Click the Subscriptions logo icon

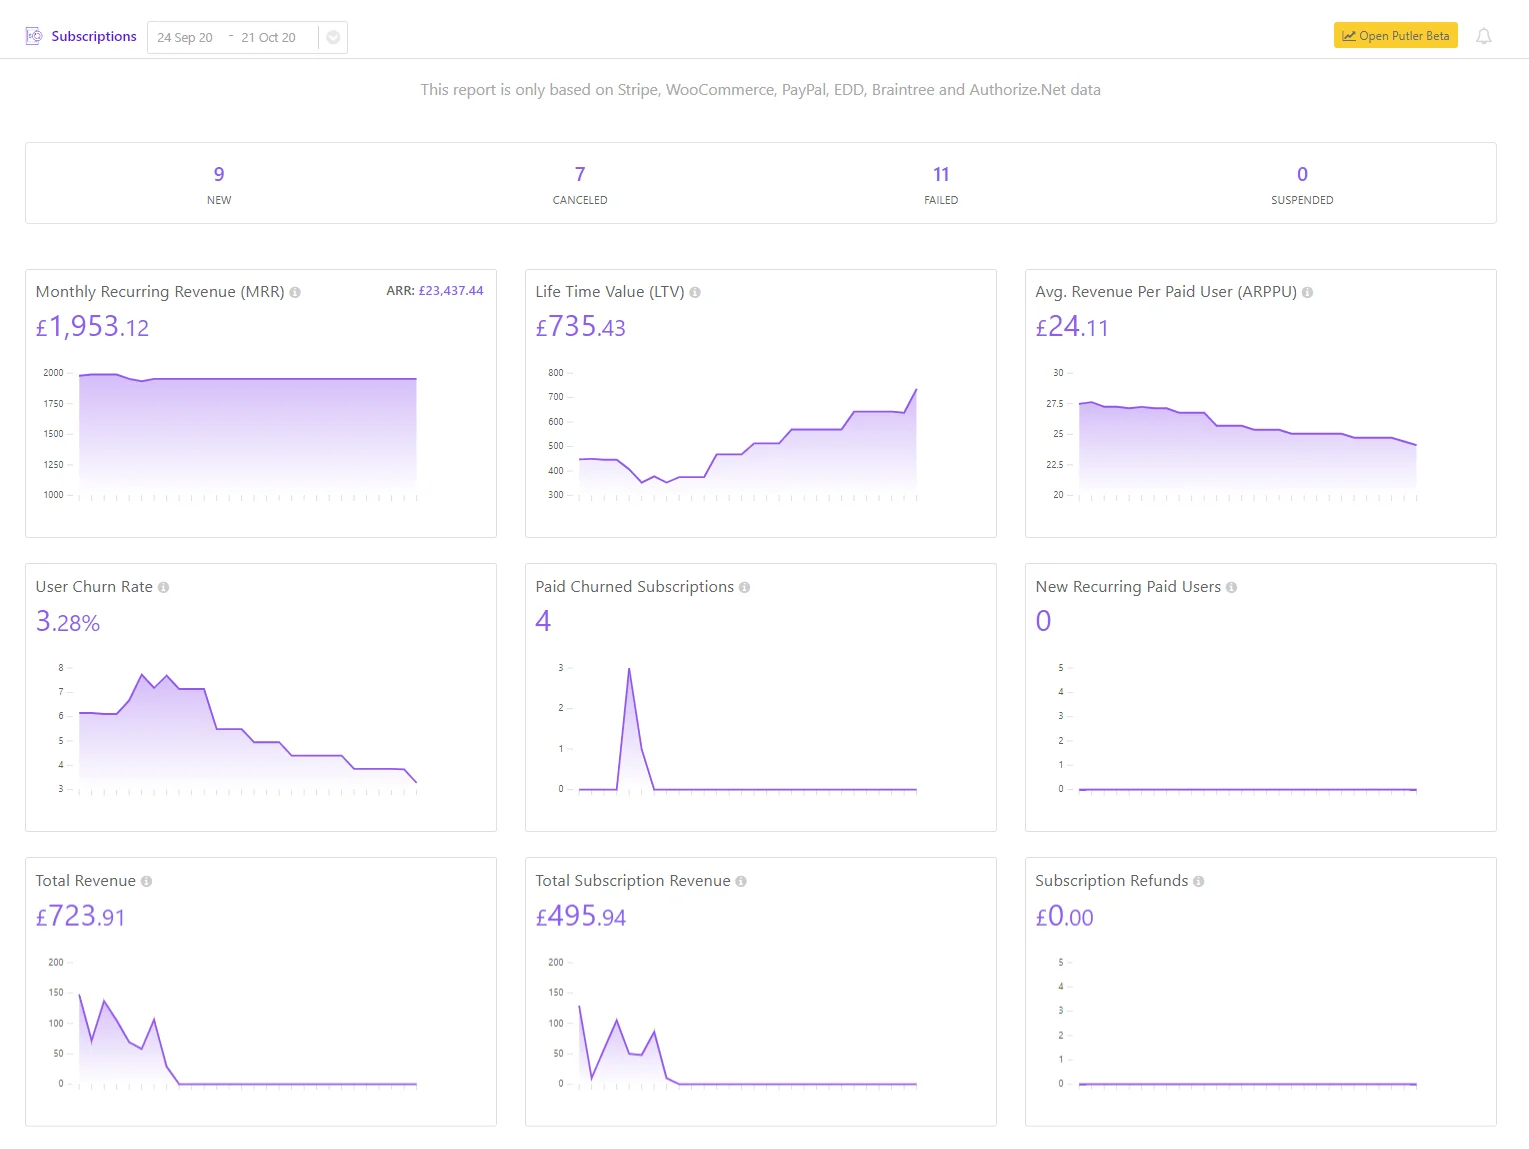point(34,36)
